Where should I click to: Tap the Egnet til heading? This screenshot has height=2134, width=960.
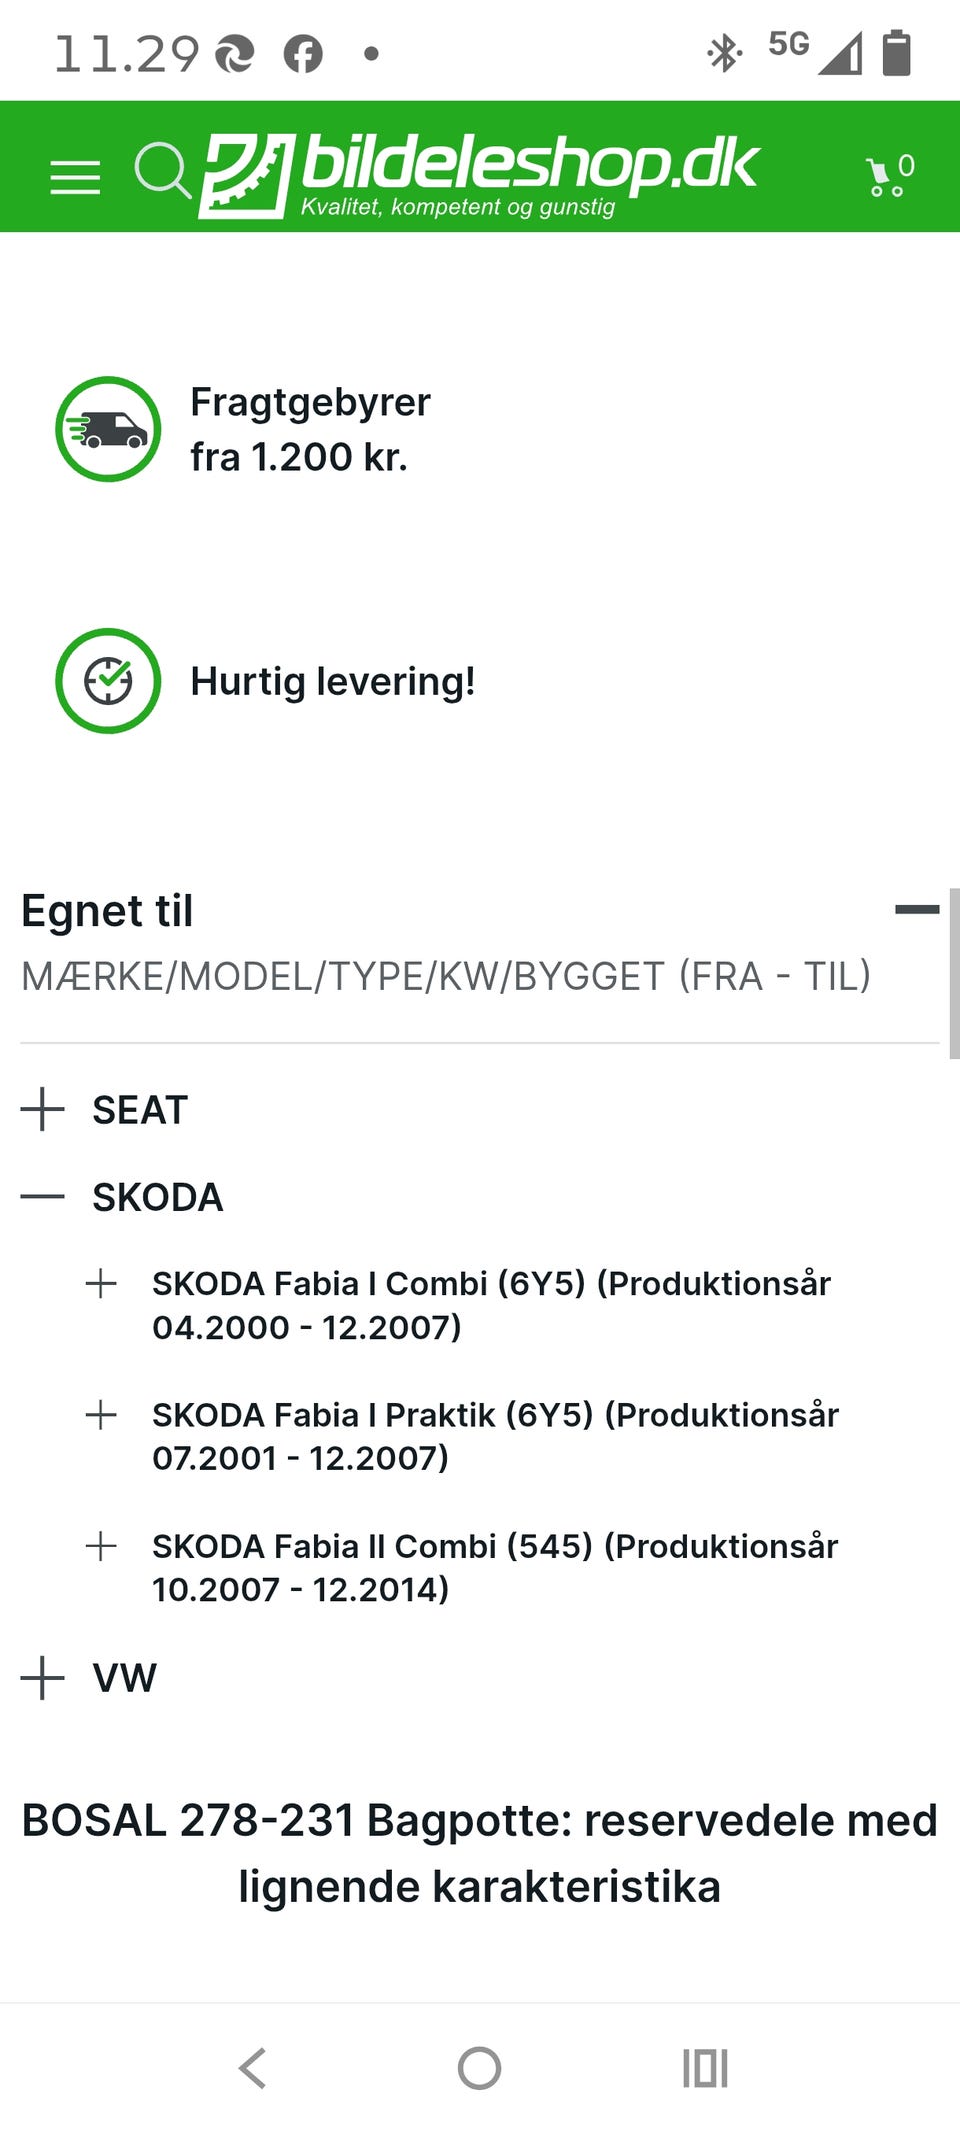click(x=107, y=911)
